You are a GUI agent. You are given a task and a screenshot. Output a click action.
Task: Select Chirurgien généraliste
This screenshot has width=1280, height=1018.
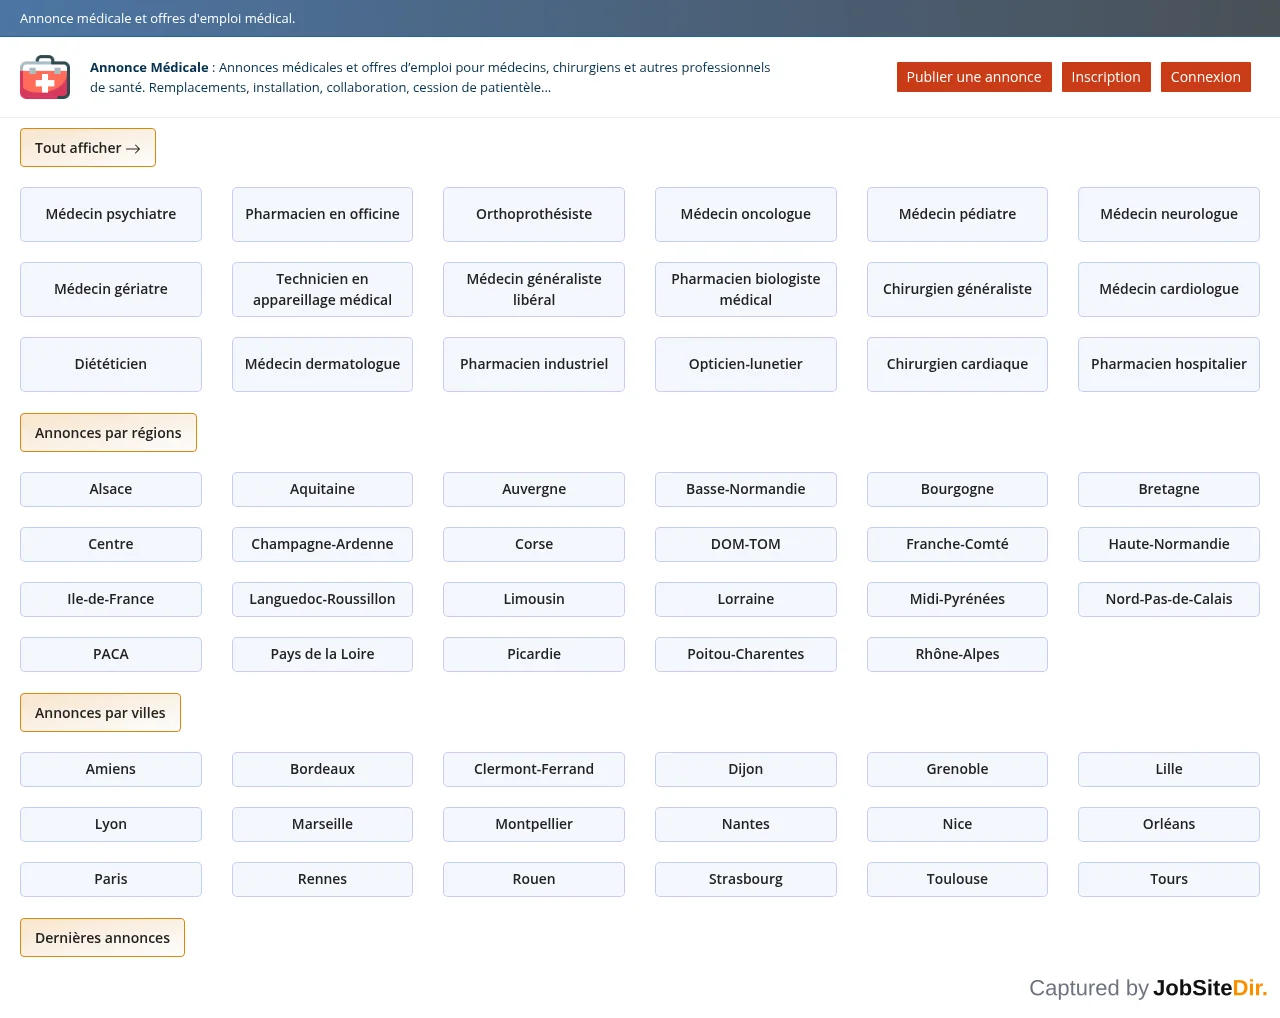957,289
